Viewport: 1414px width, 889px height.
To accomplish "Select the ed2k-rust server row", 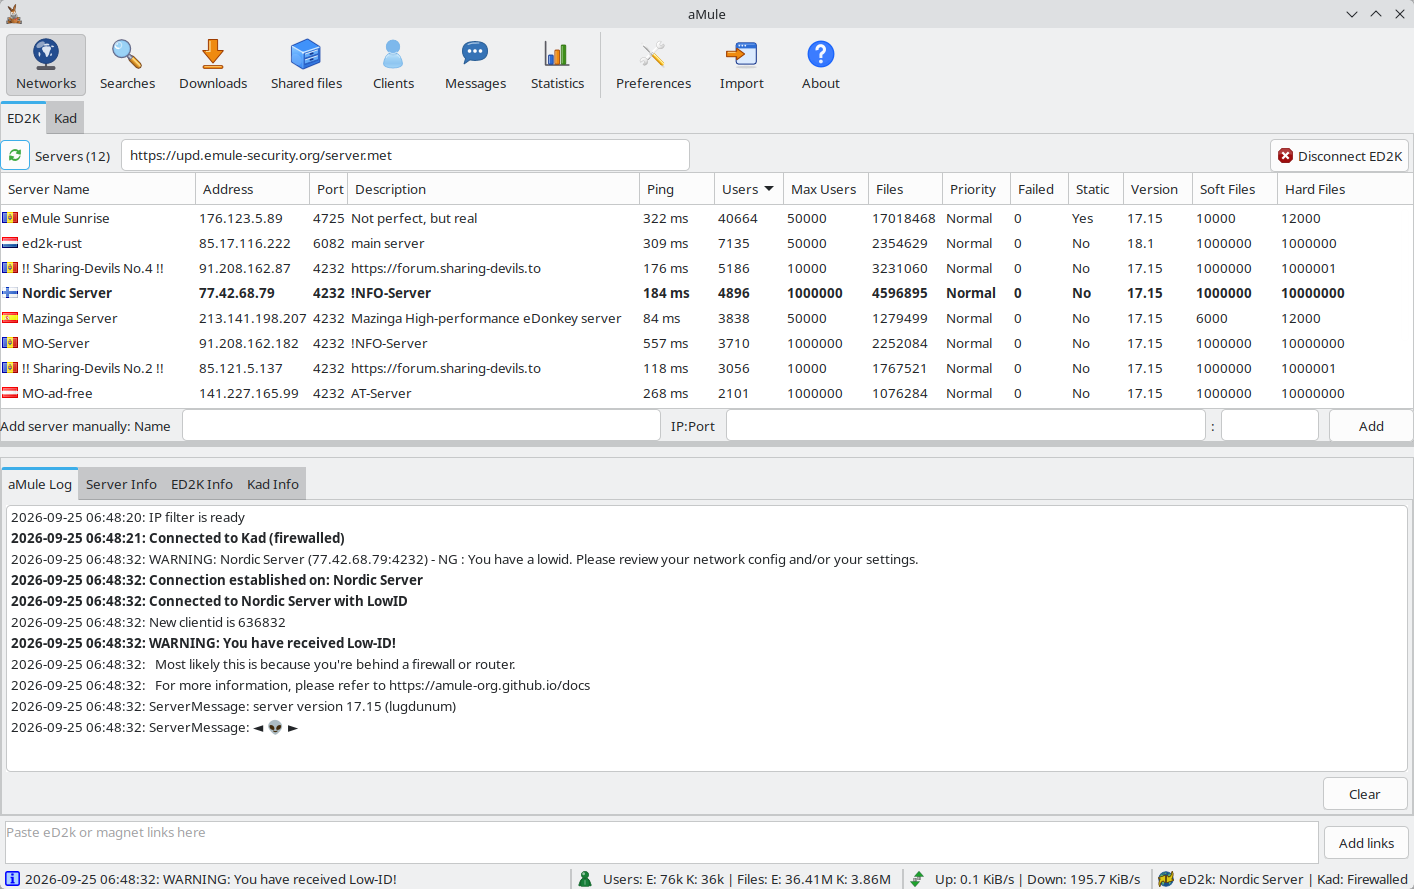I will (x=705, y=243).
